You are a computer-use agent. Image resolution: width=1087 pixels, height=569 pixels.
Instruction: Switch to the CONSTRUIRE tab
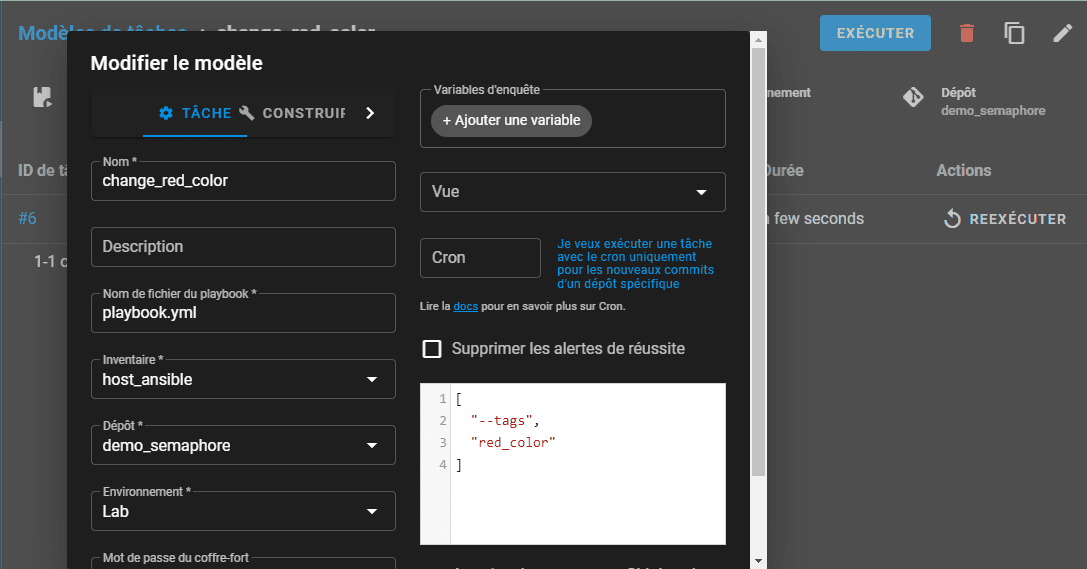point(296,113)
